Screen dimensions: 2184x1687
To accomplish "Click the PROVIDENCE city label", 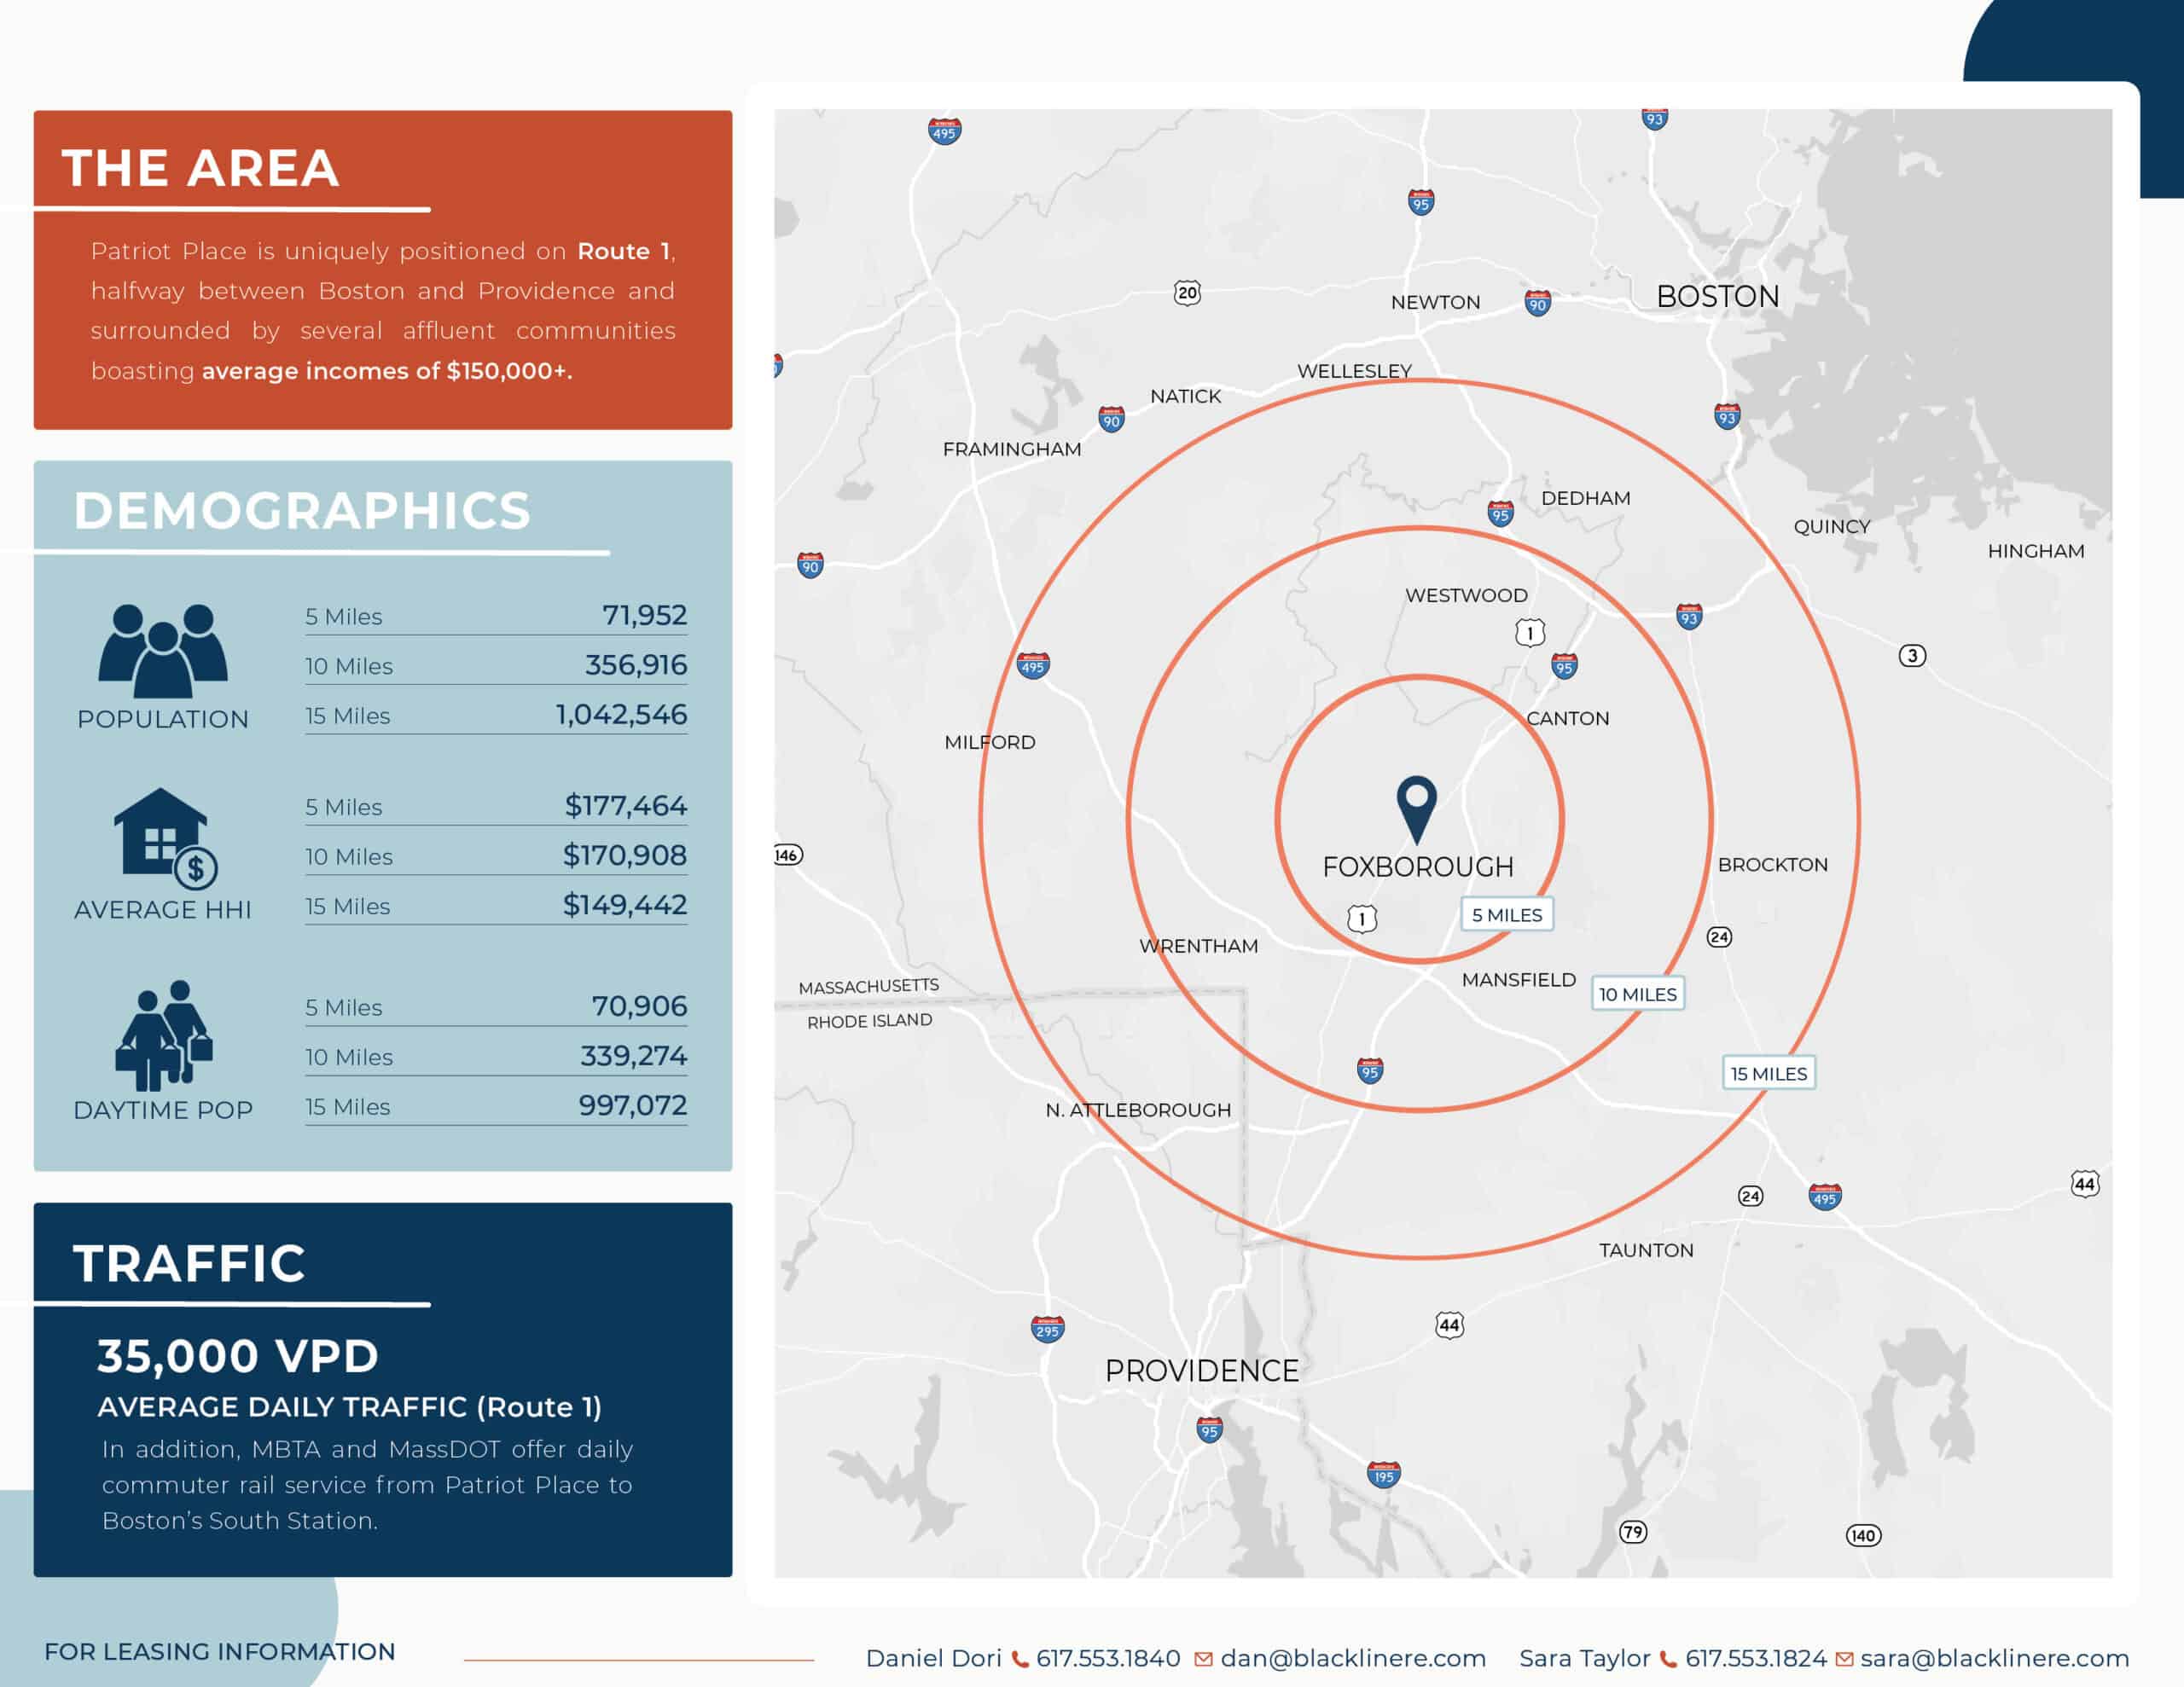I will (x=1201, y=1371).
